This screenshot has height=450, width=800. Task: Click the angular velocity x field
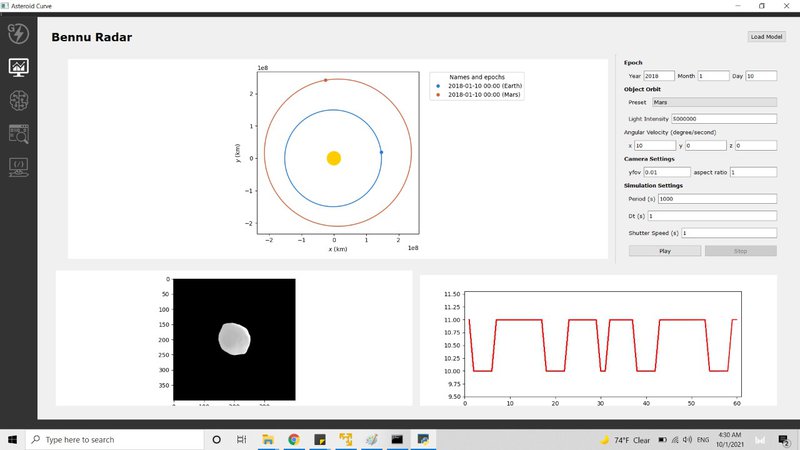[655, 146]
